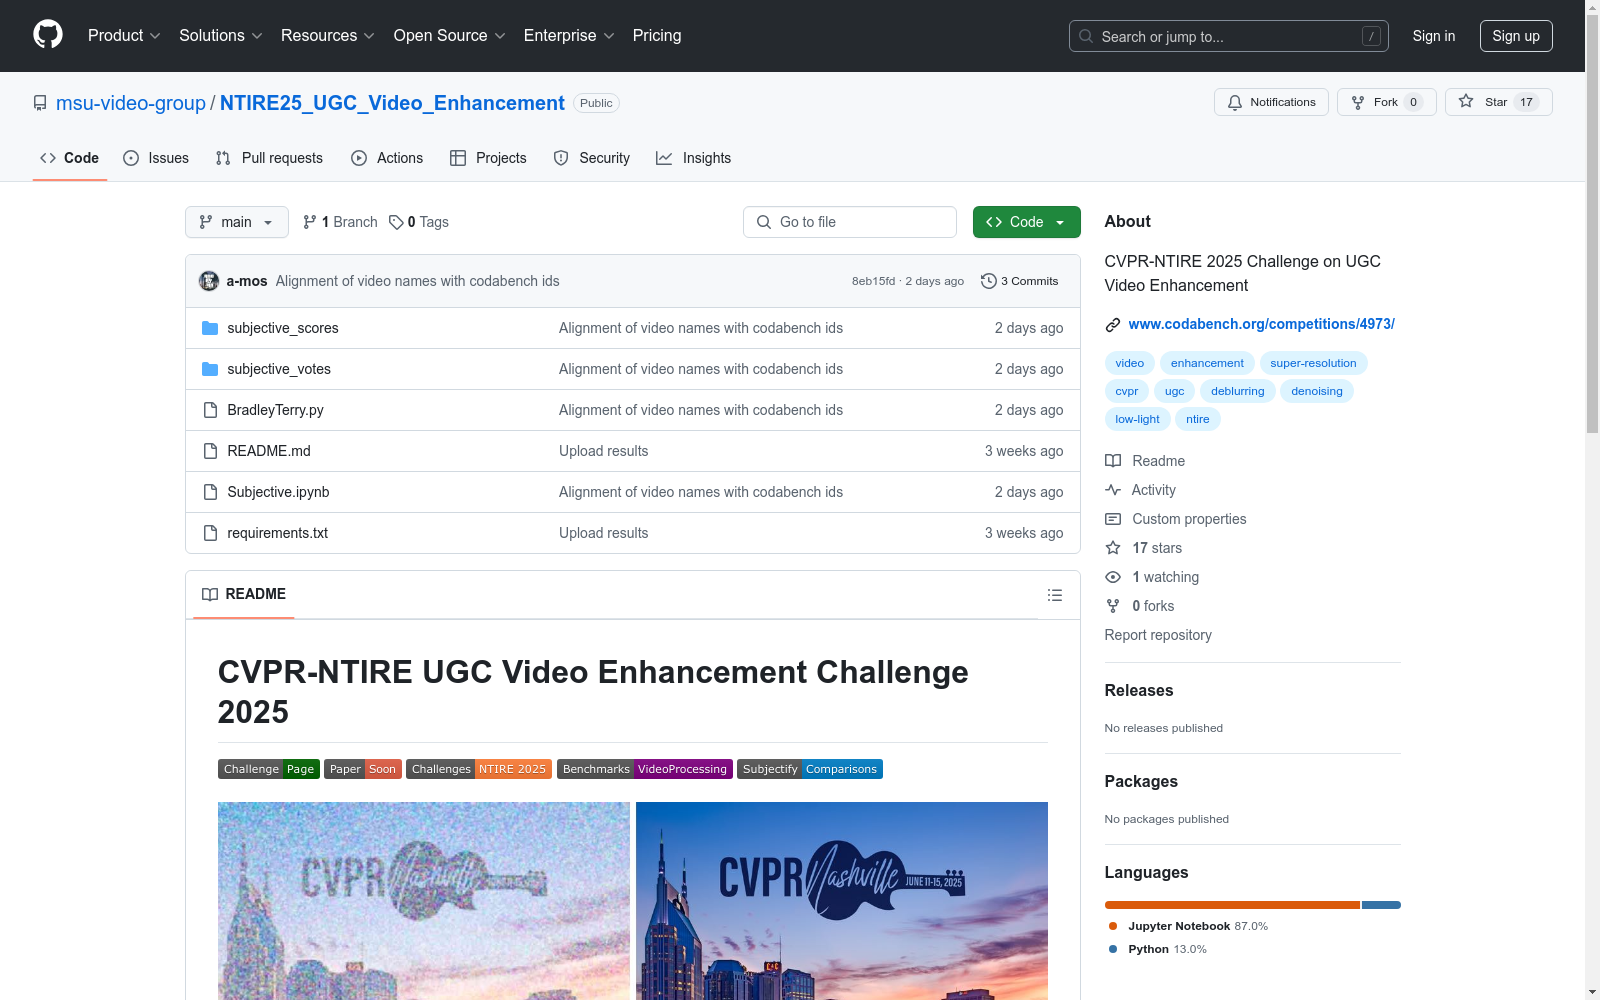This screenshot has height=1000, width=1600.
Task: Click the link icon beside codabench URL
Action: 1113,325
